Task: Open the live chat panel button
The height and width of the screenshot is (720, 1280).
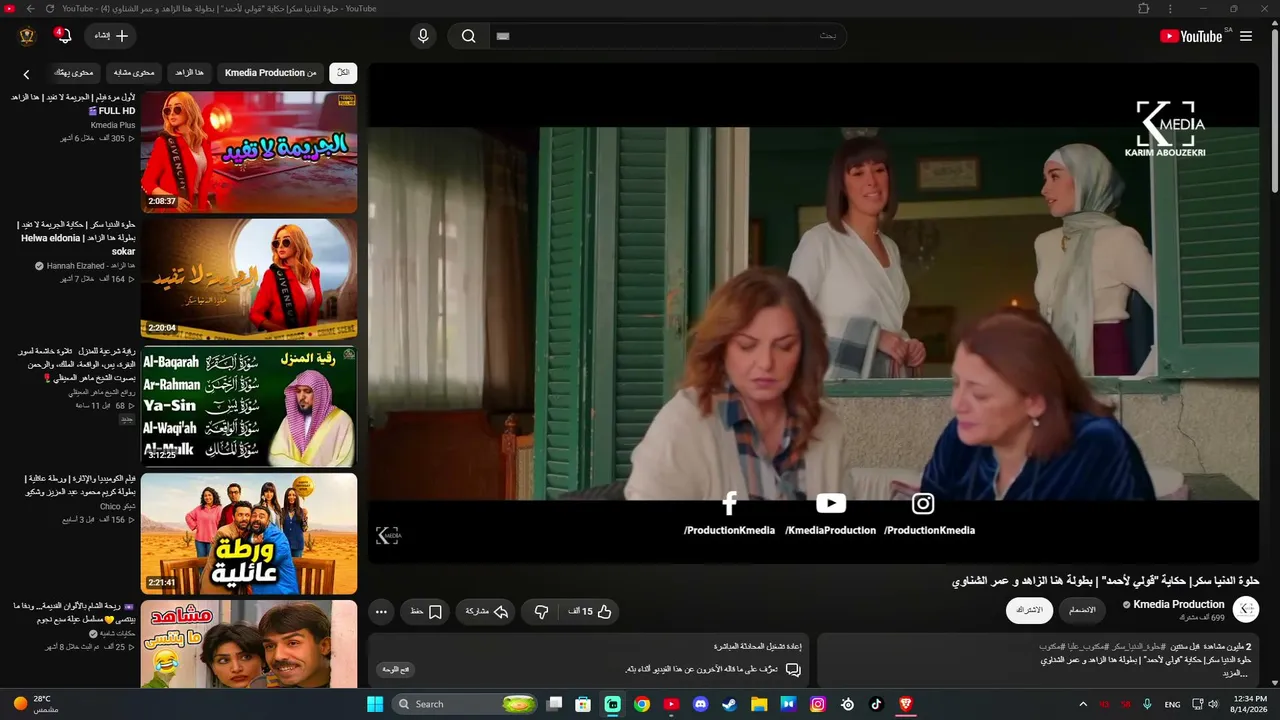Action: pos(397,669)
